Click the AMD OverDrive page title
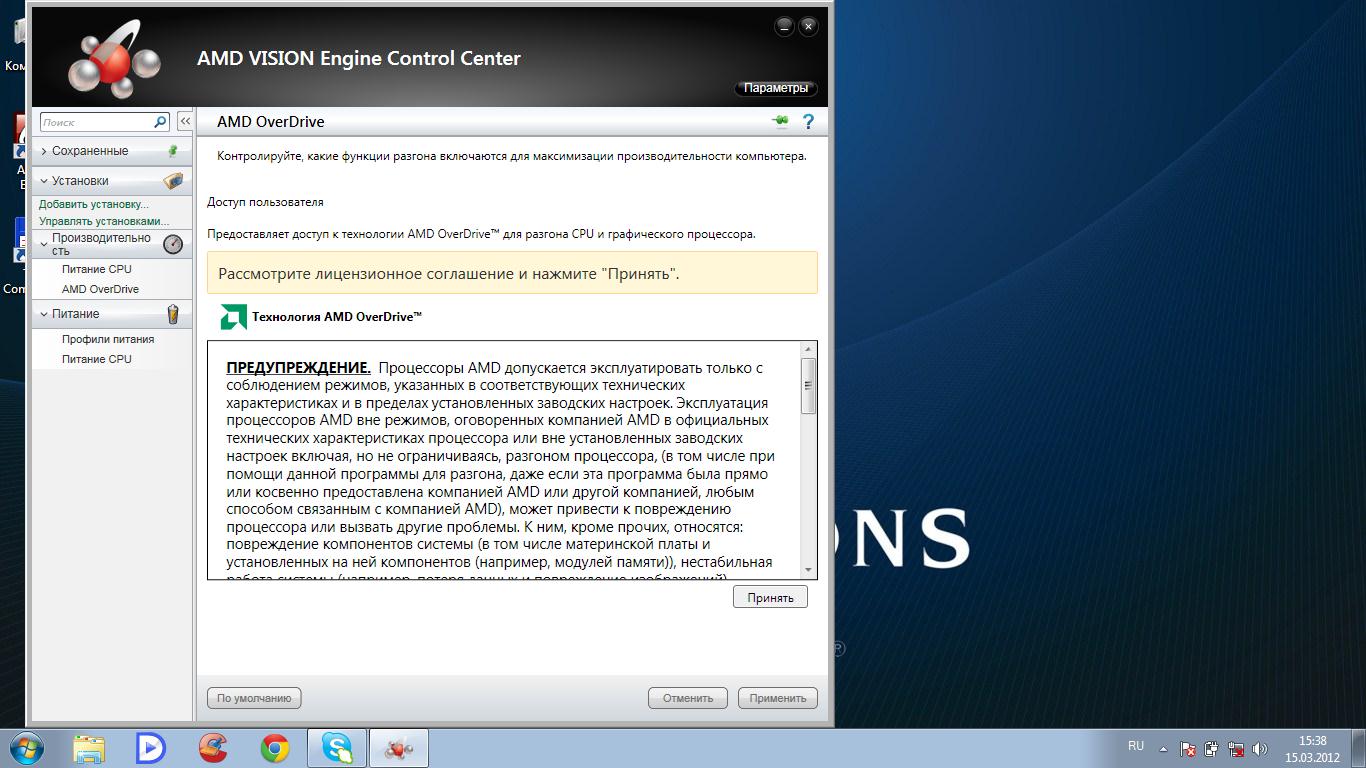Viewport: 1366px width, 768px height. [271, 121]
